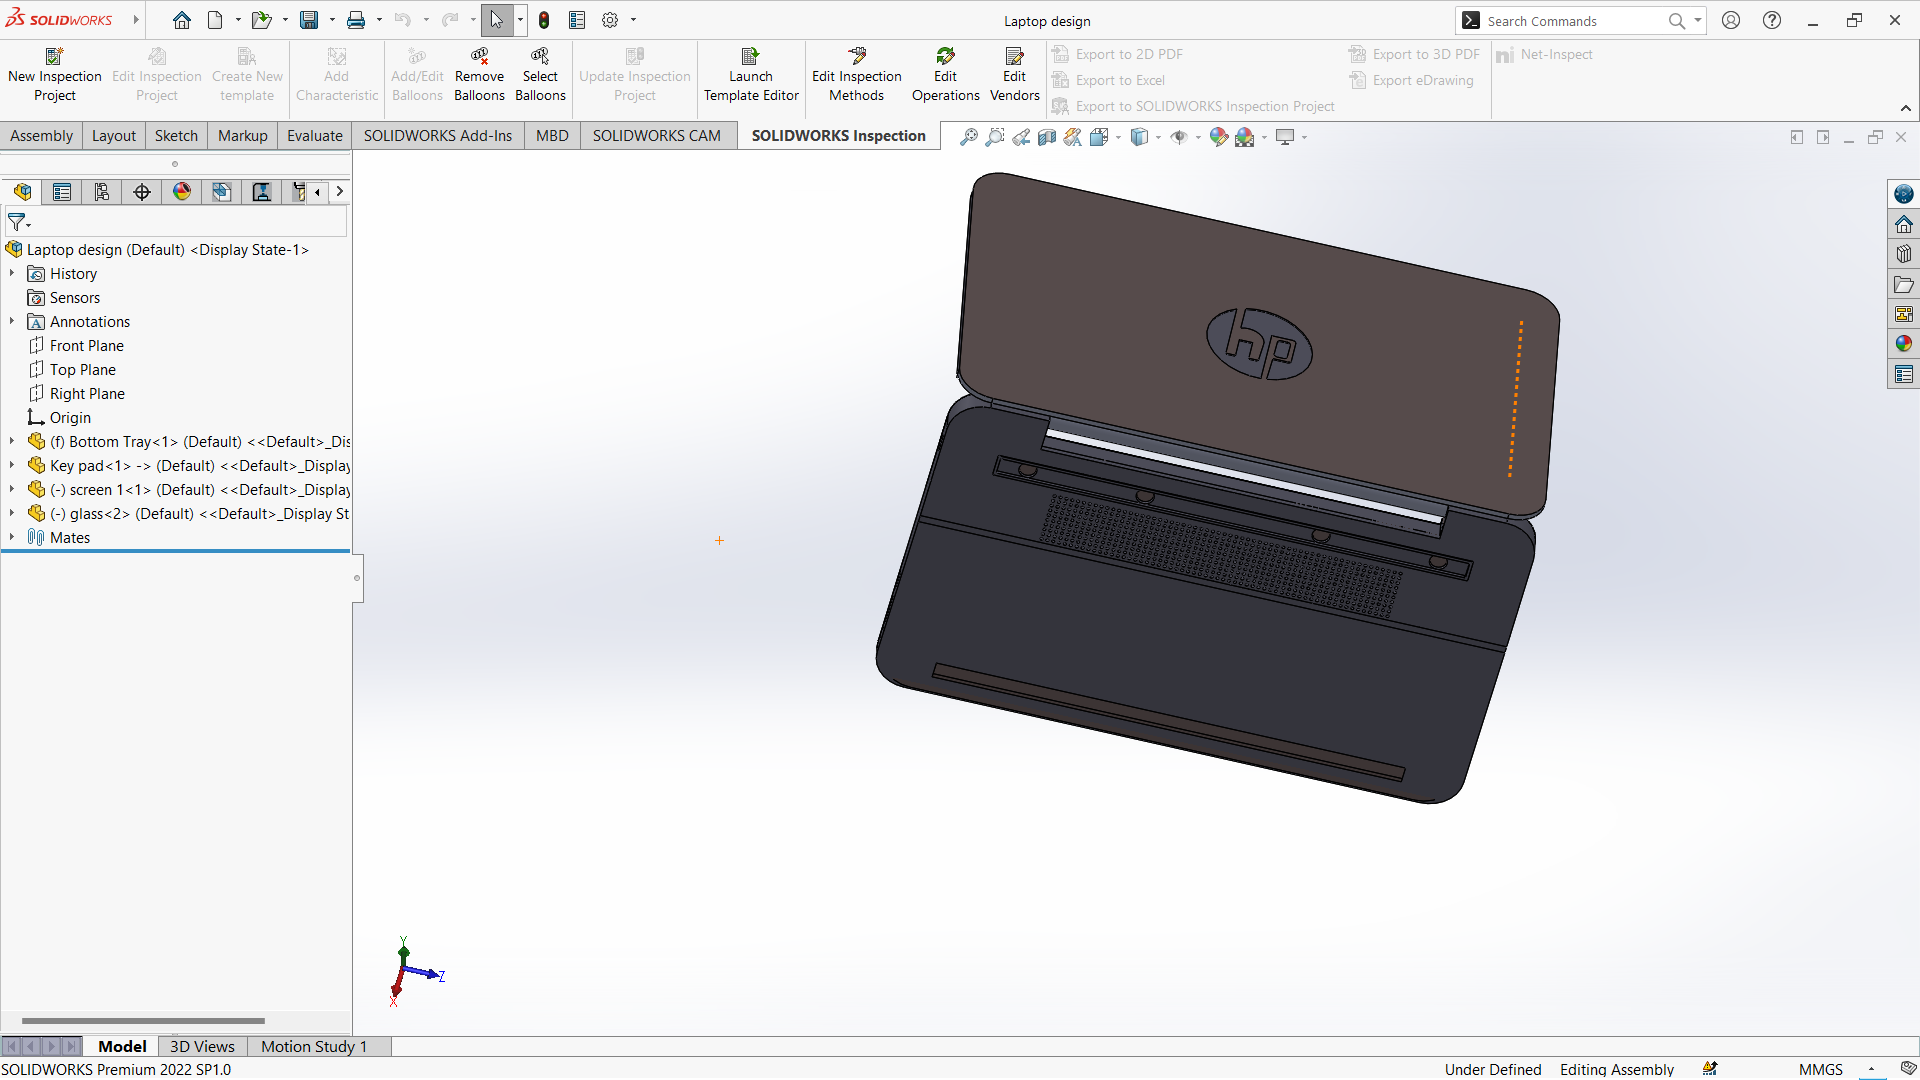The image size is (1920, 1080).
Task: Click the Login user account icon
Action: pos(1731,20)
